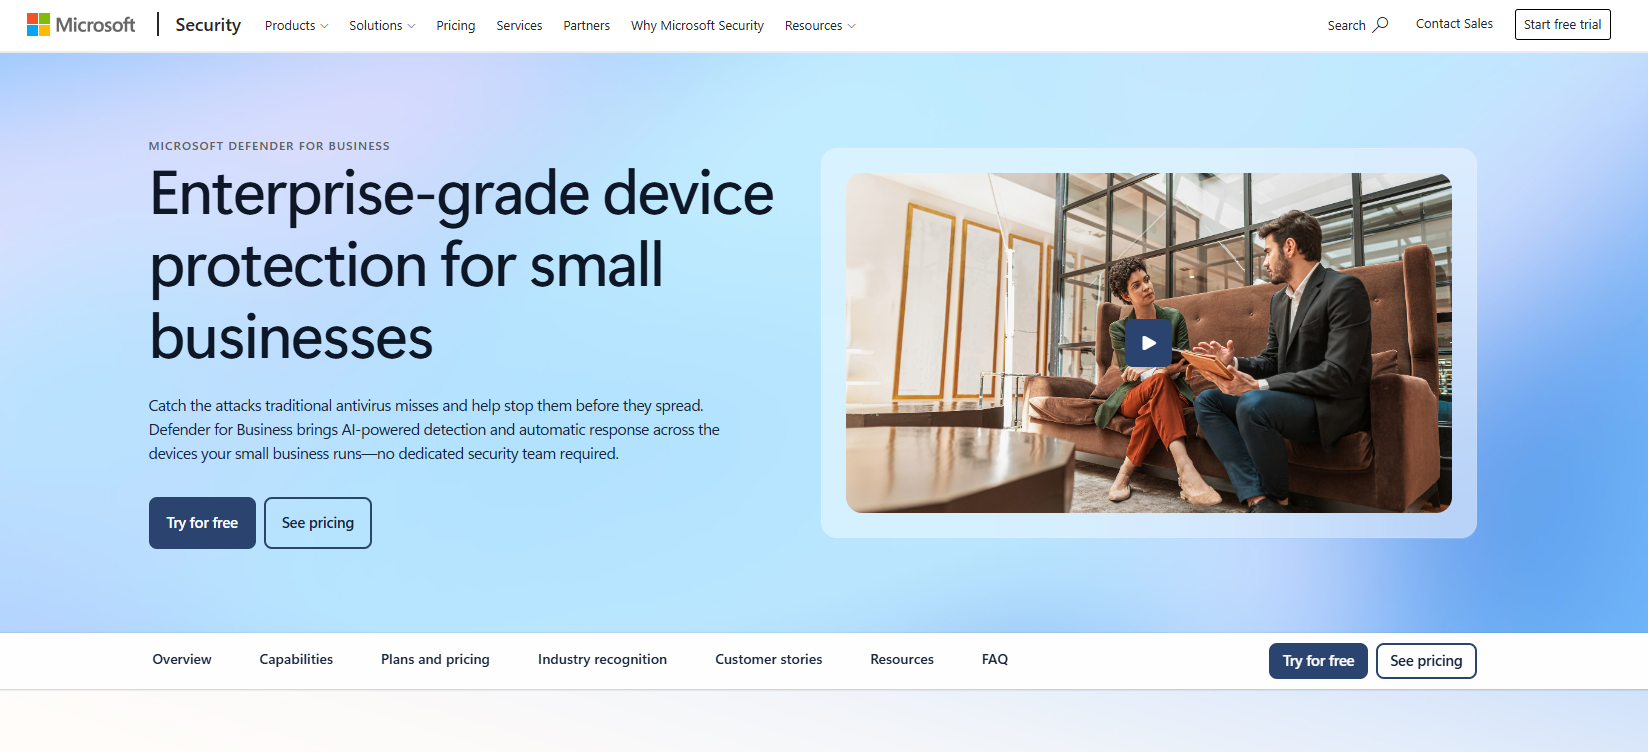Click Contact Sales link
This screenshot has width=1648, height=752.
pyautogui.click(x=1454, y=24)
